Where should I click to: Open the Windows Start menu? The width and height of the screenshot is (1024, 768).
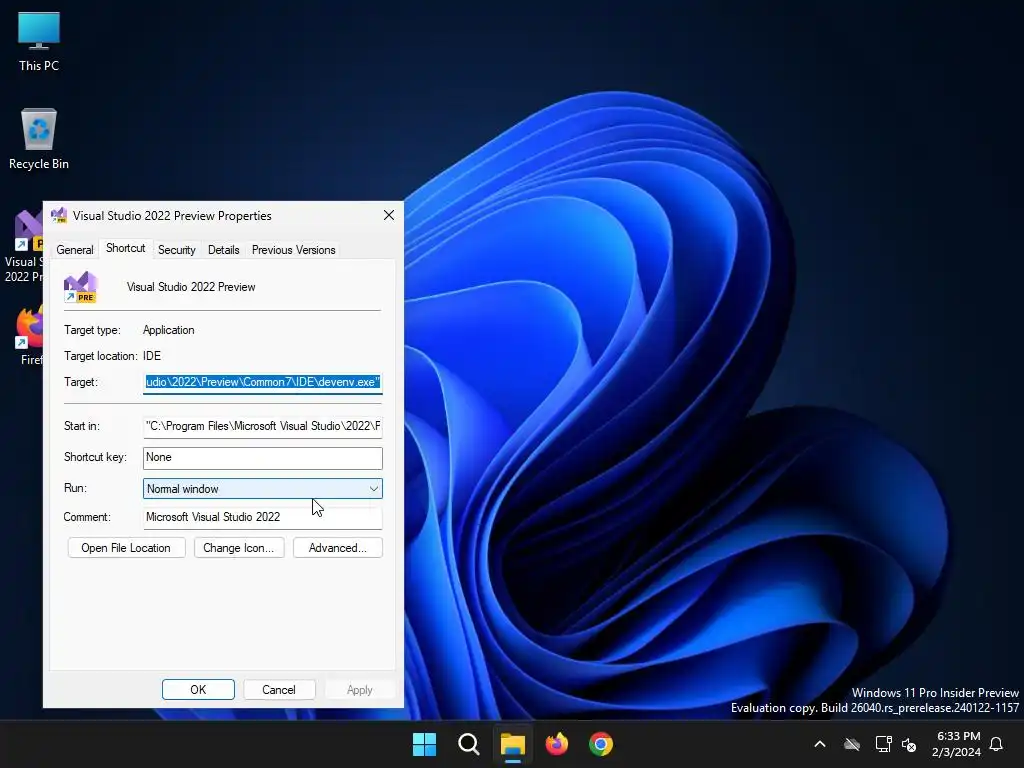pyautogui.click(x=424, y=744)
